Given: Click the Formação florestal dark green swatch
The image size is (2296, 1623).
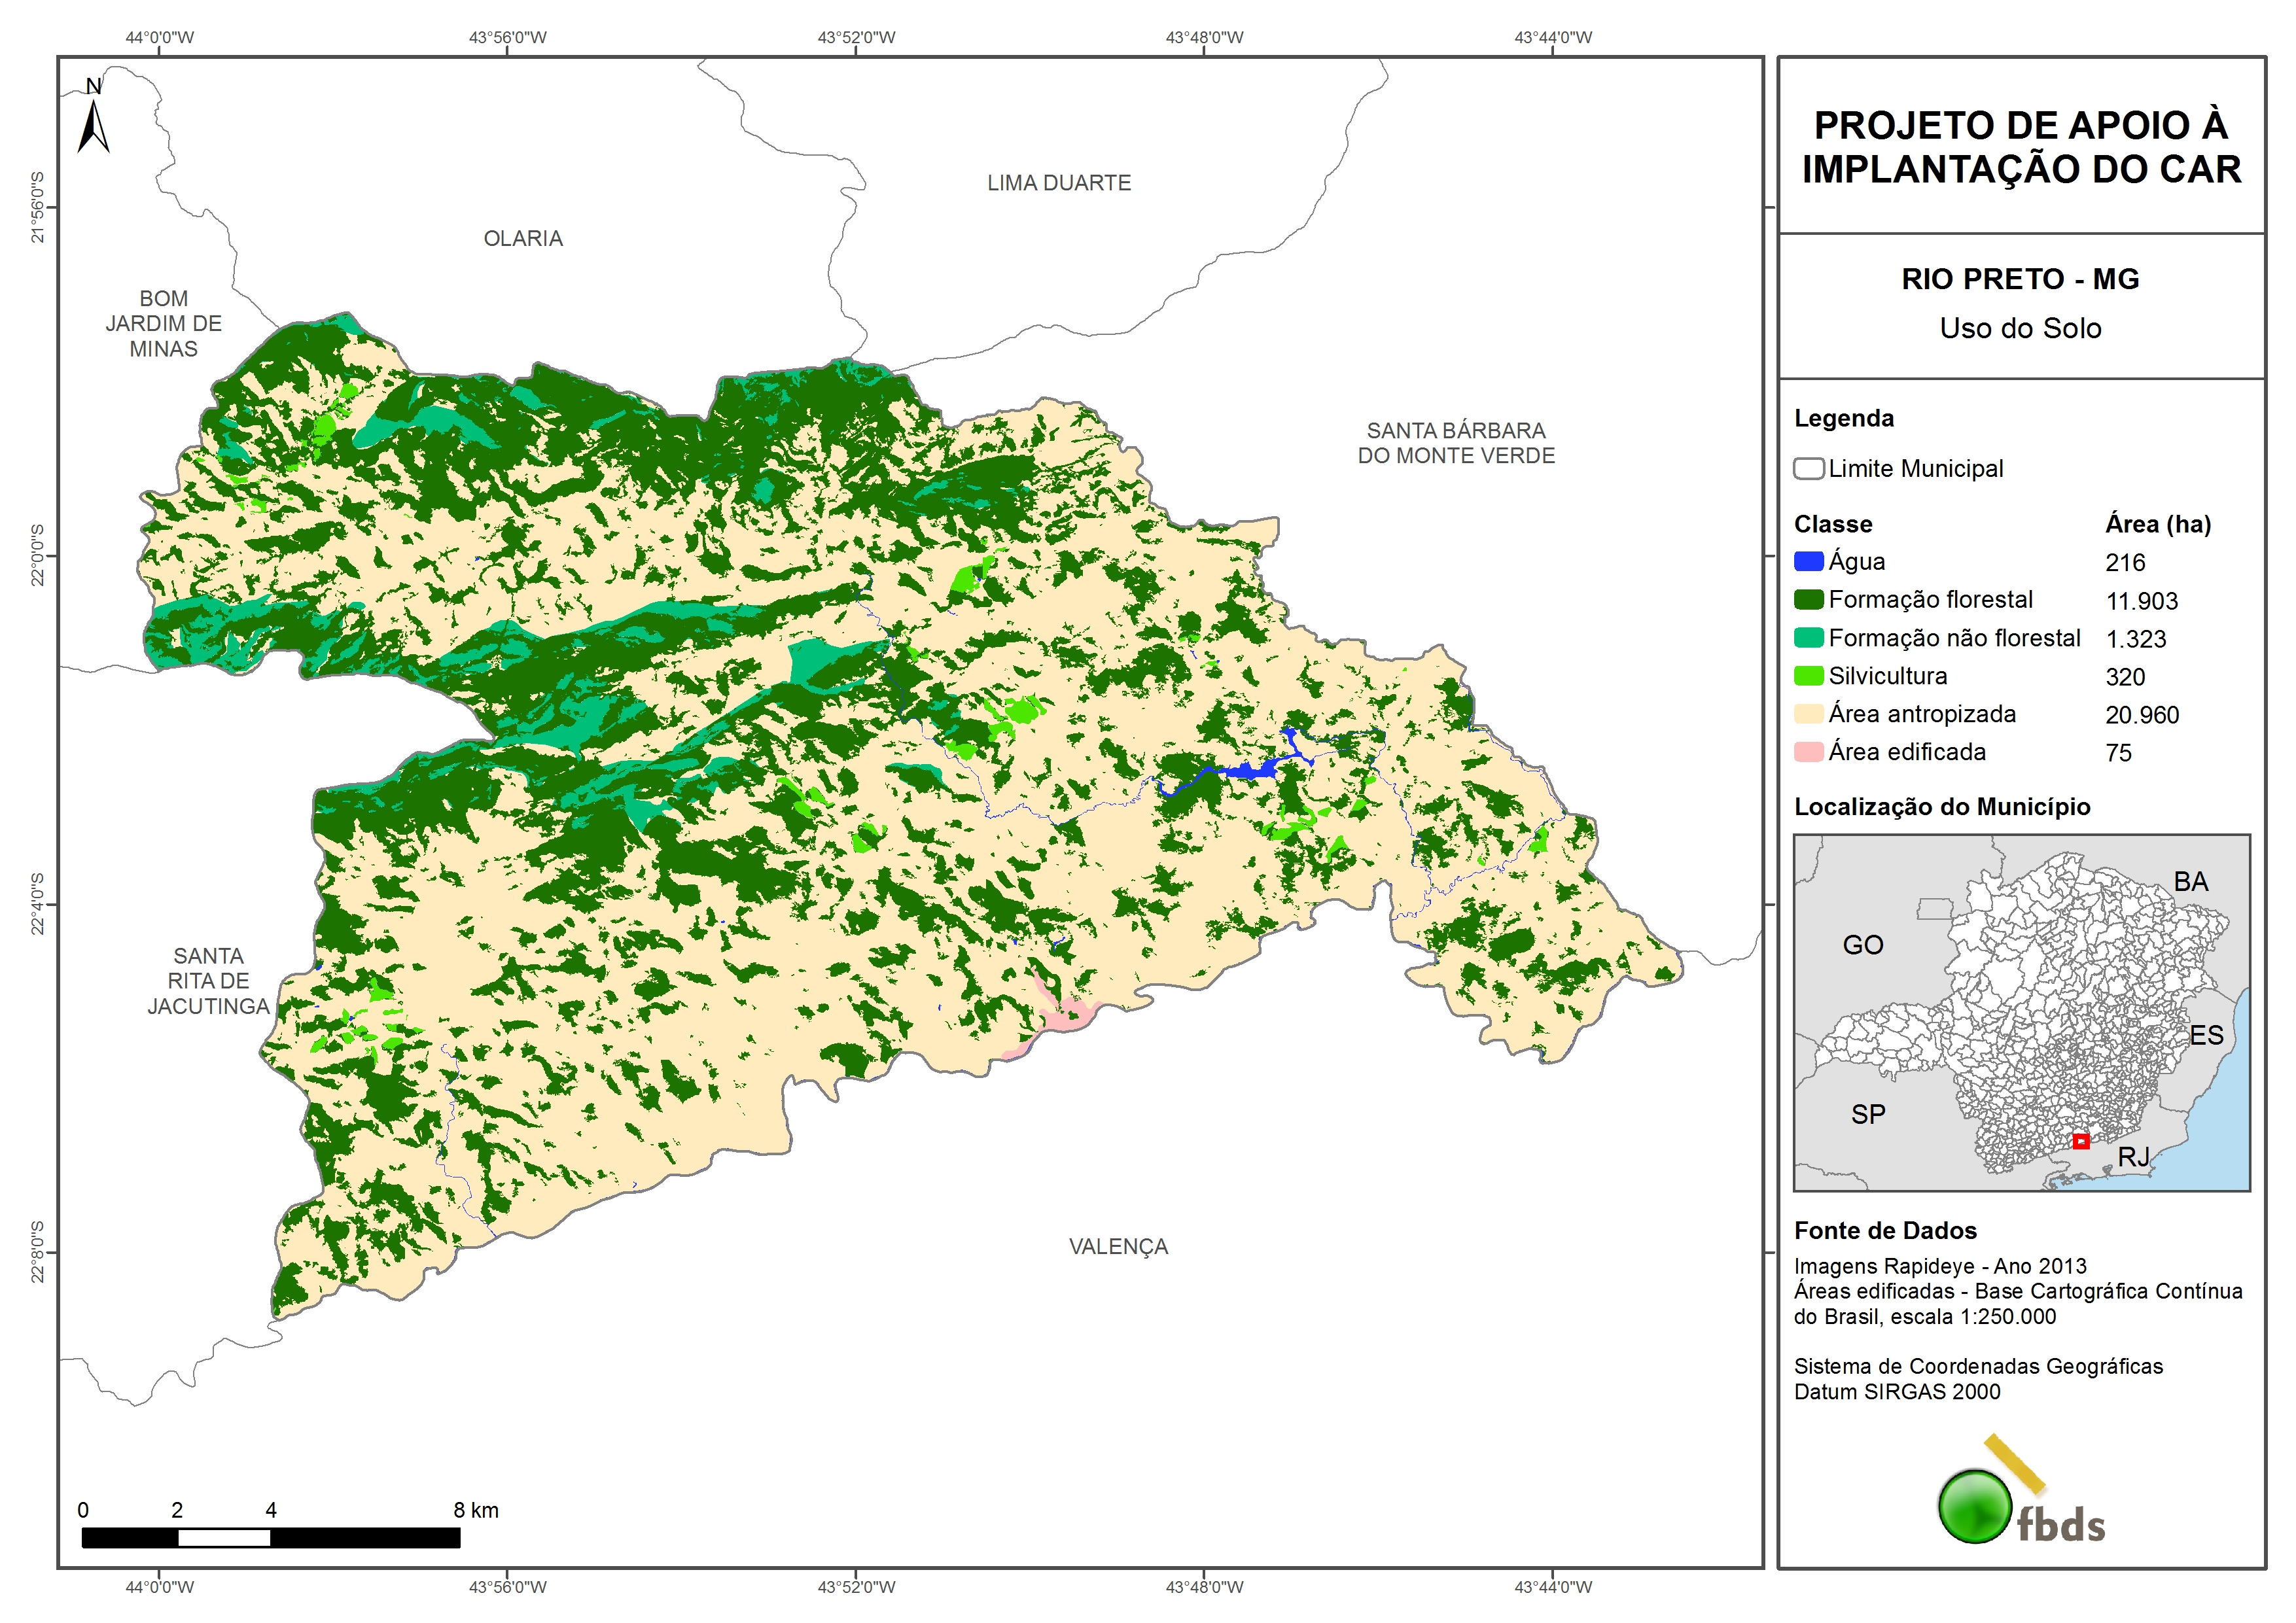Looking at the screenshot, I should (1808, 600).
